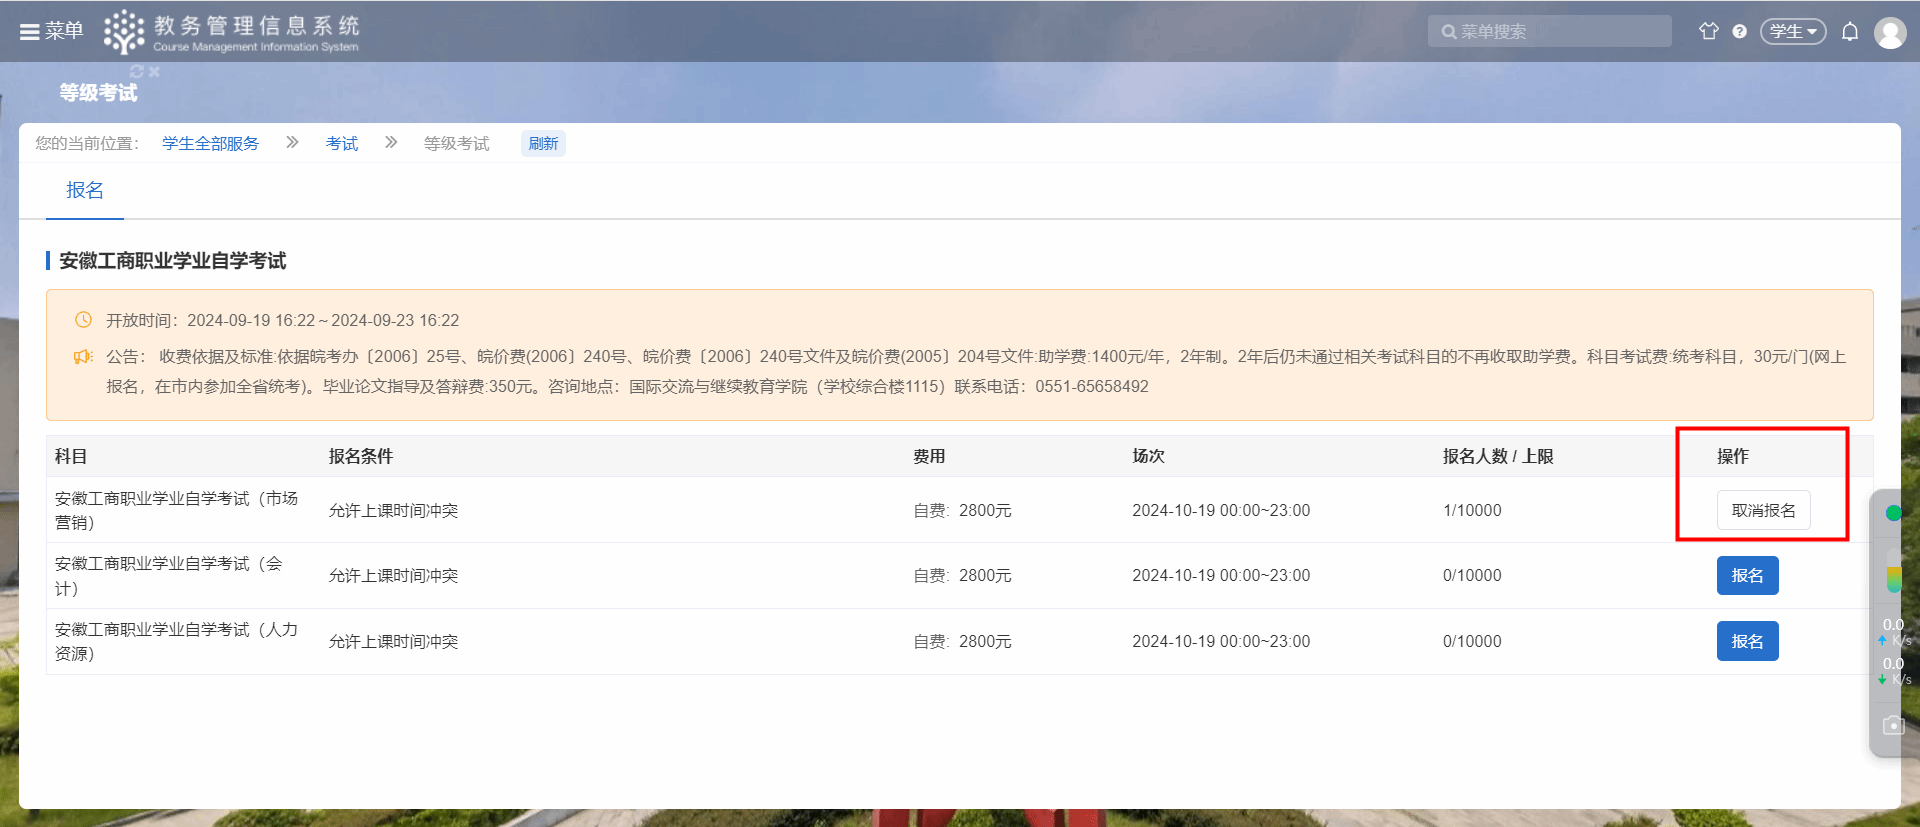1920x827 pixels.
Task: Go to the 考试 breadcrumb link
Action: click(341, 144)
